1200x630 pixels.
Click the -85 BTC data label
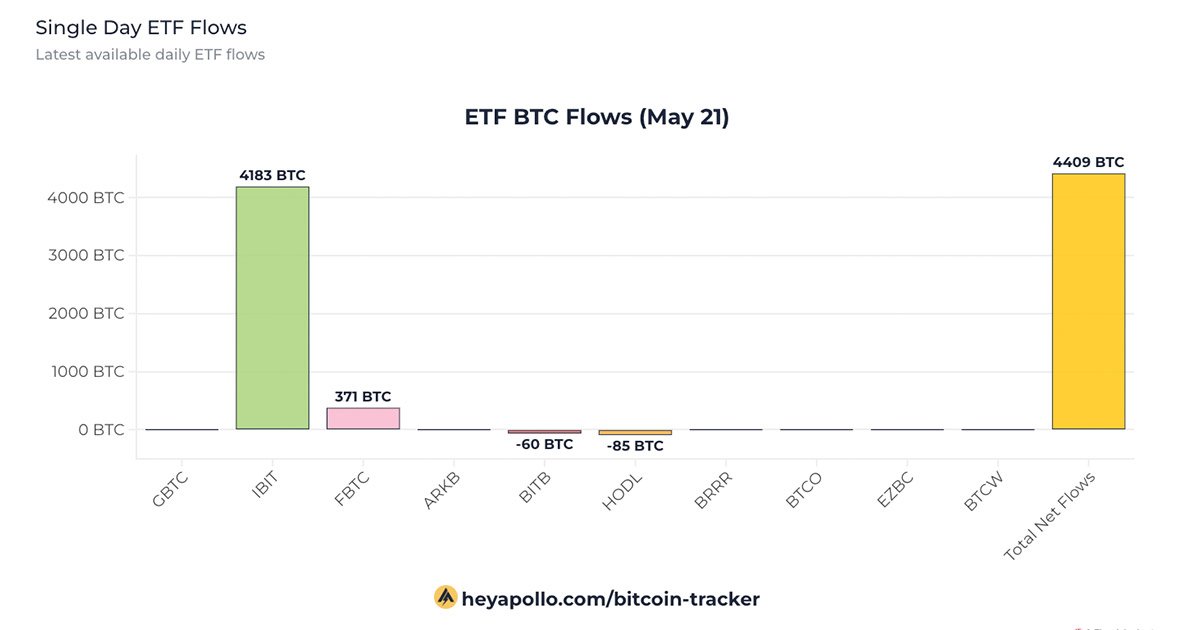635,446
